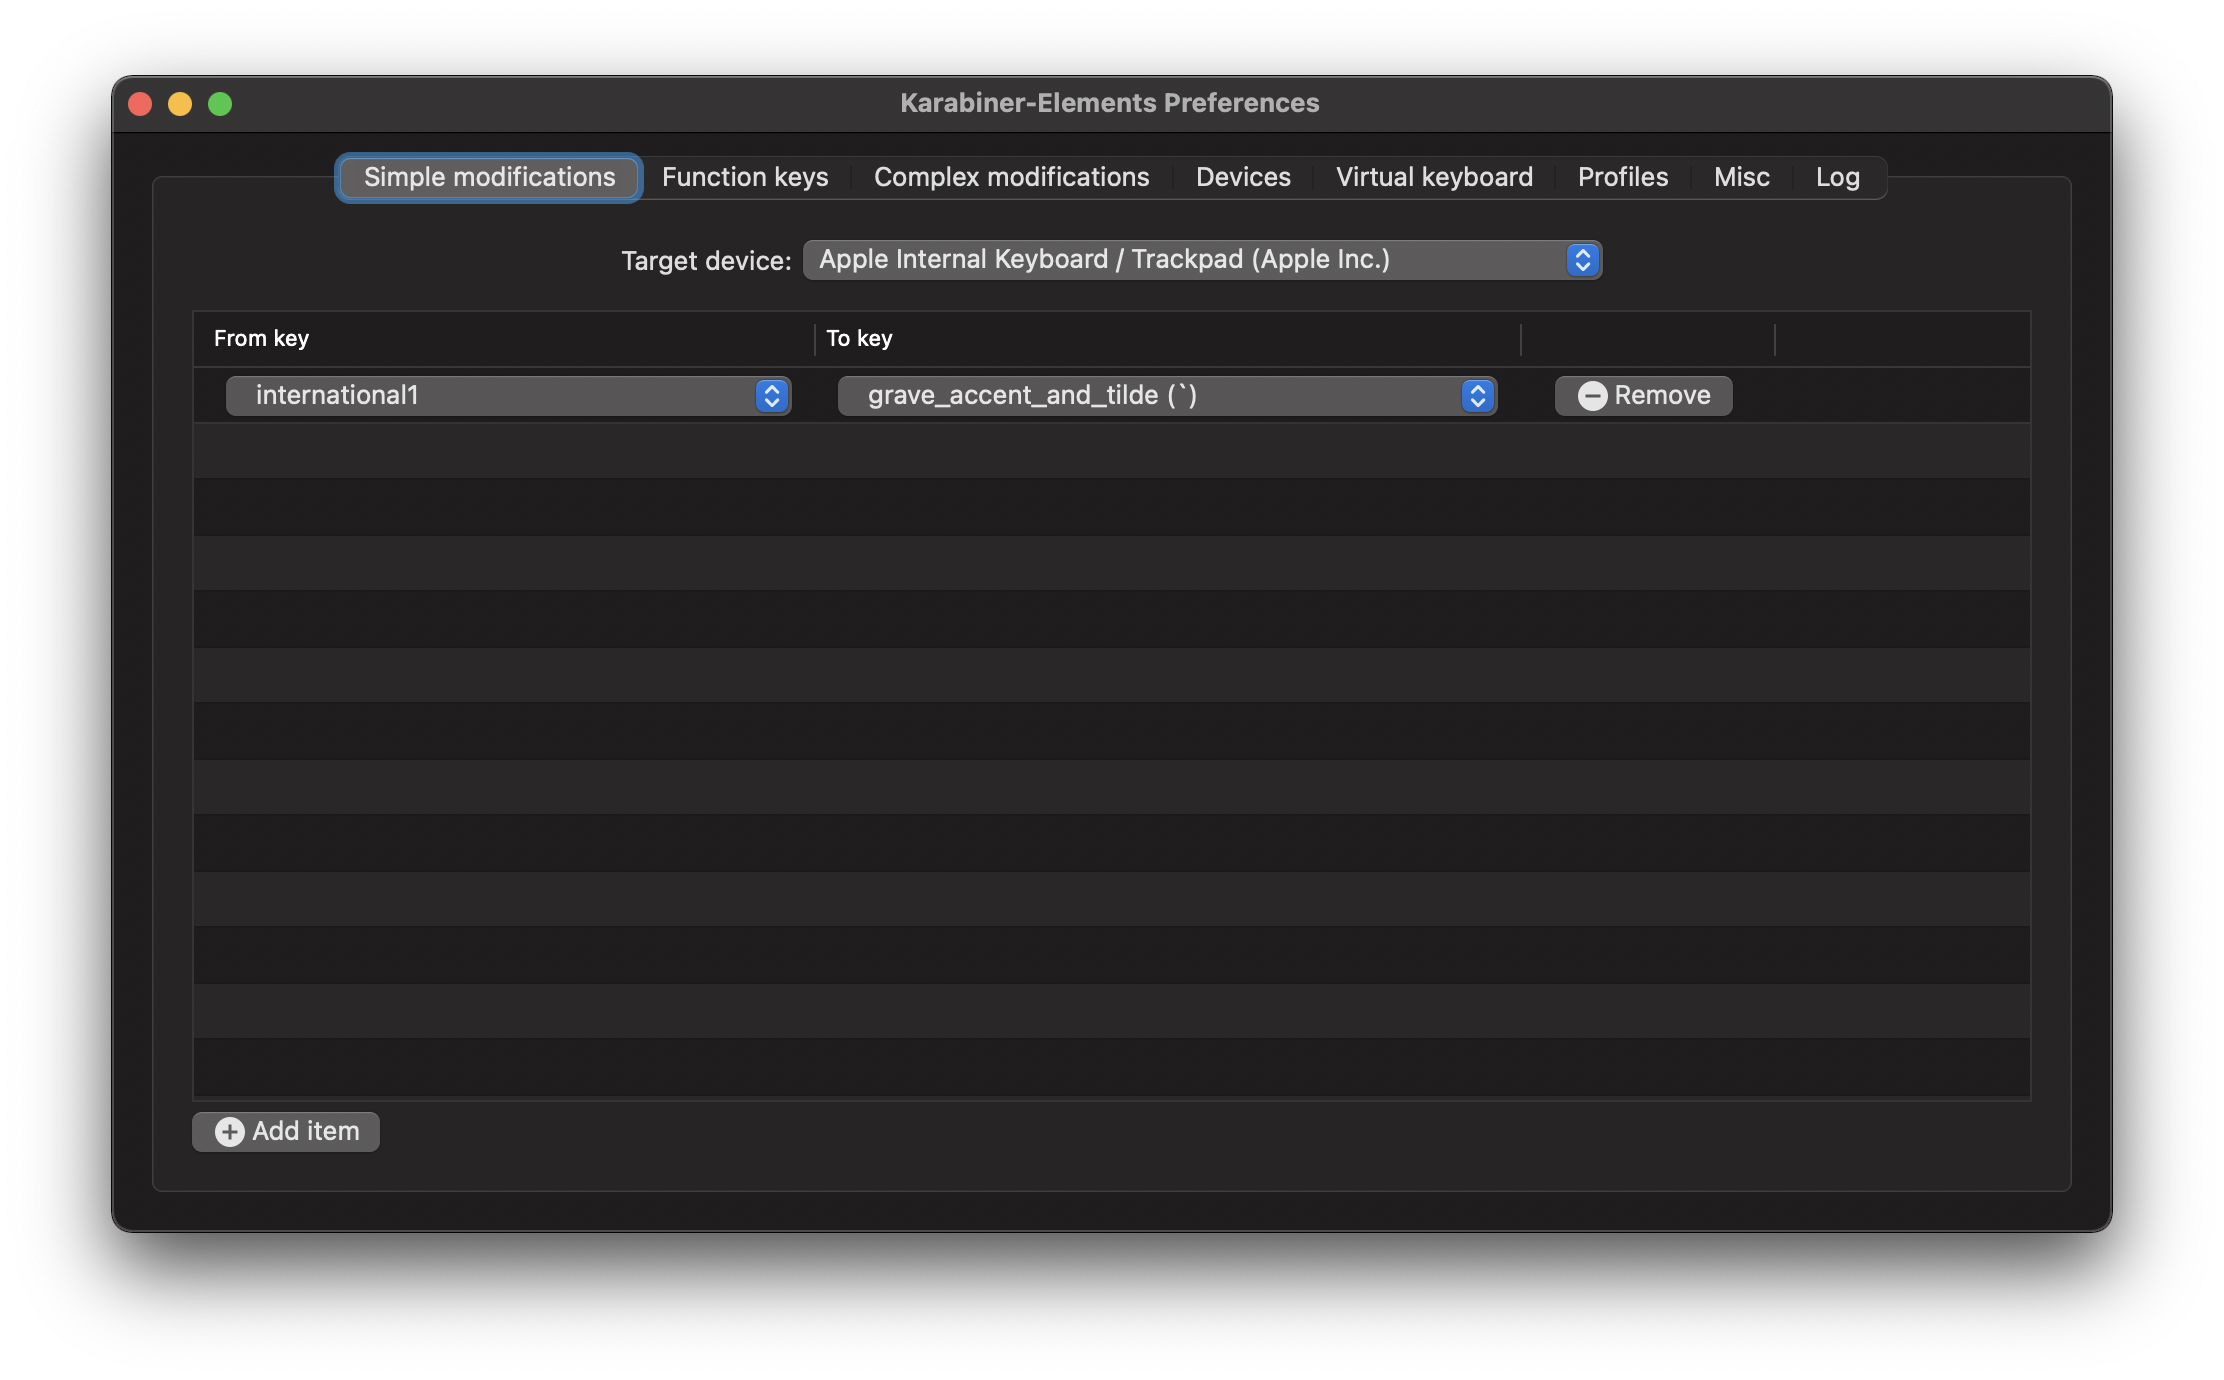Click the minus icon on Remove button
Screen dimensions: 2224x1380
(1592, 396)
